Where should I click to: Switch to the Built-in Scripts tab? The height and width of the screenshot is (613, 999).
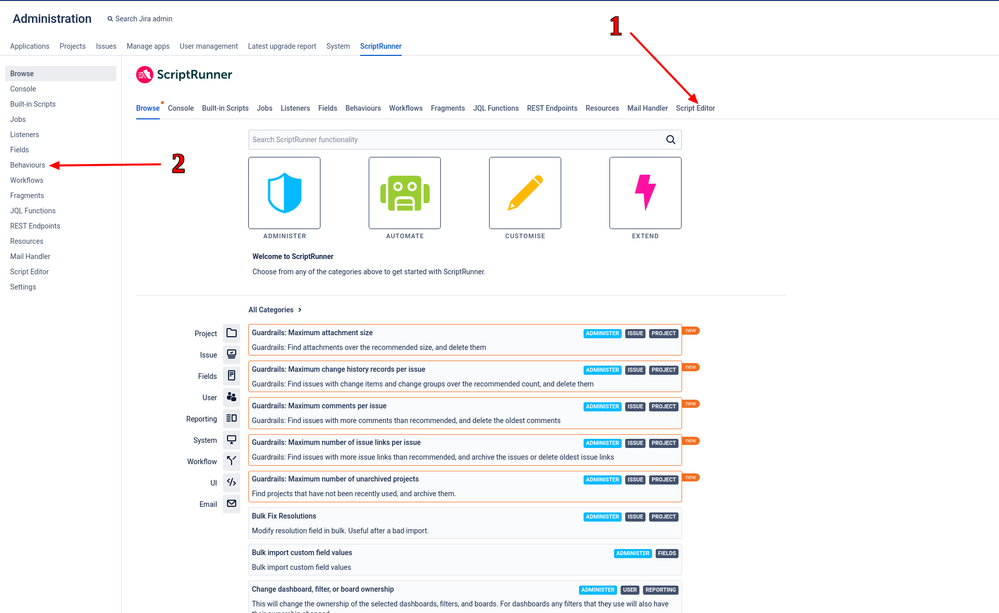pyautogui.click(x=225, y=108)
